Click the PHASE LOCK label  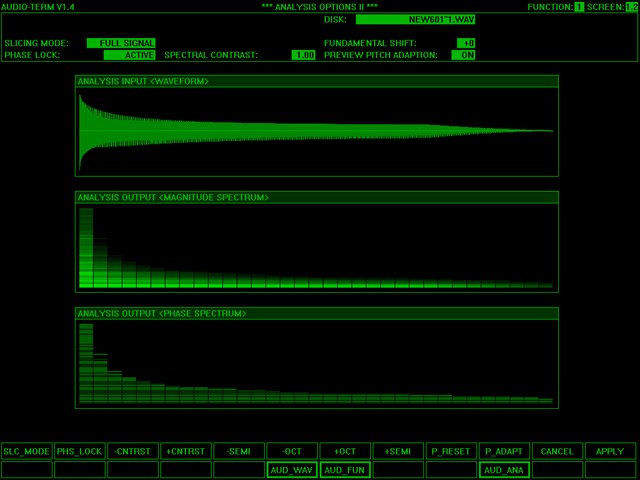32,55
